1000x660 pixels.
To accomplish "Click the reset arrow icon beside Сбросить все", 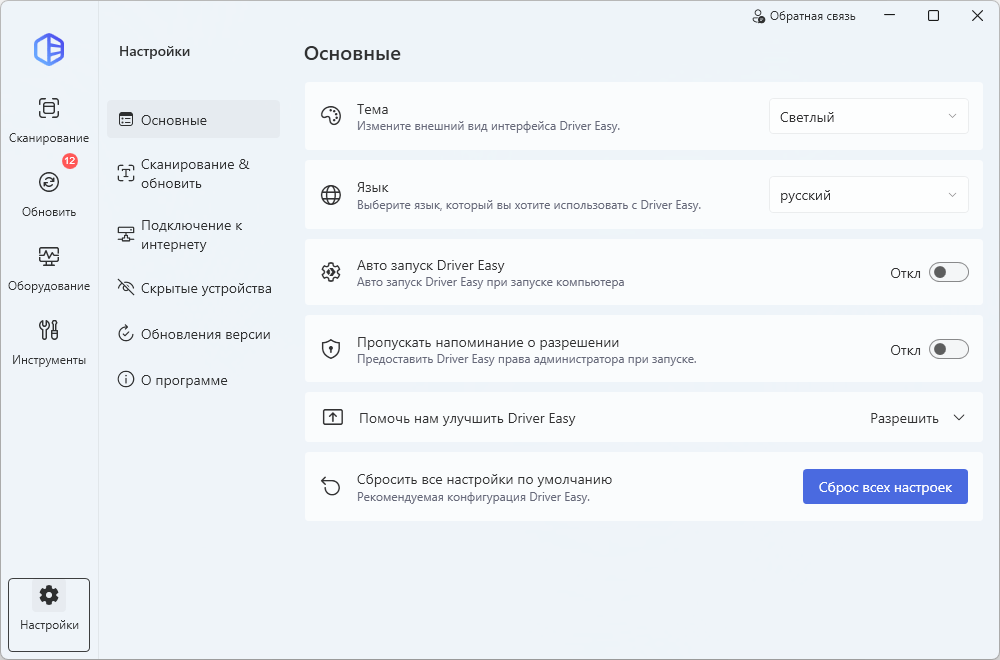I will (331, 487).
